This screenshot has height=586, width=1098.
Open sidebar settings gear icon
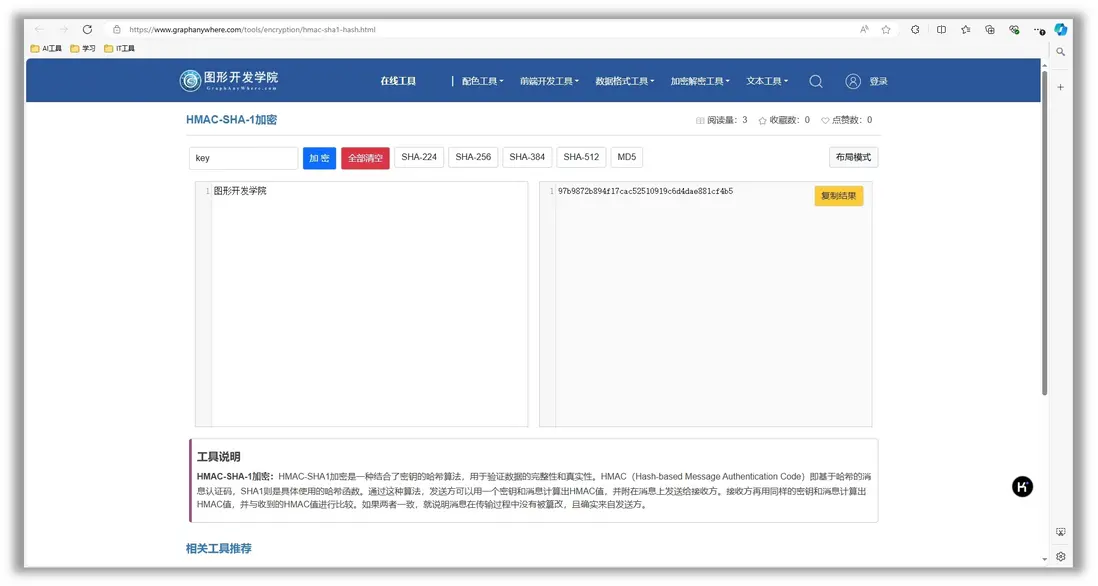coord(1061,557)
